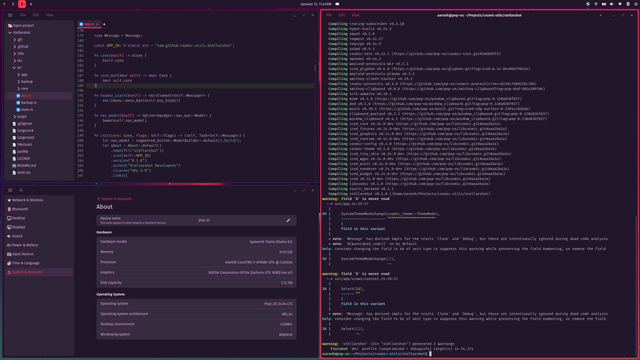Click the Processor row in About
The height and width of the screenshot is (360, 640).
[x=196, y=262]
